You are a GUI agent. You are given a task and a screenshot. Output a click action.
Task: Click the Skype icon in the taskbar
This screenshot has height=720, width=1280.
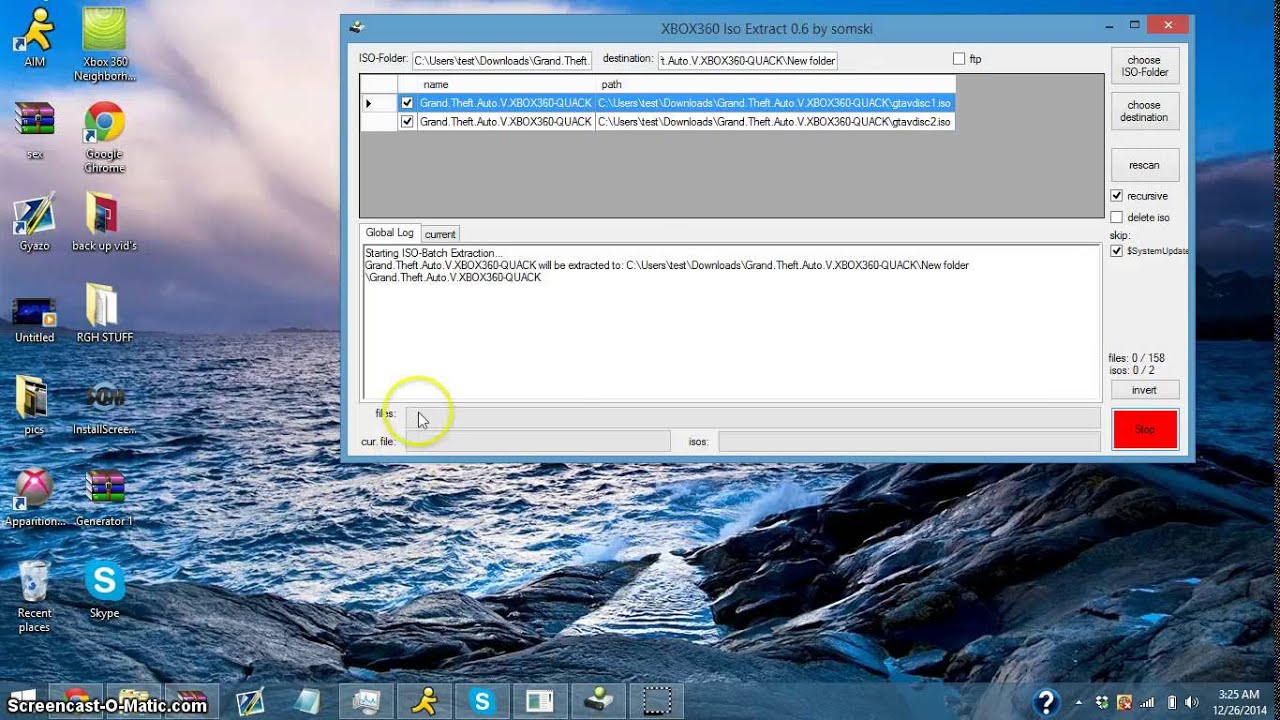[483, 701]
